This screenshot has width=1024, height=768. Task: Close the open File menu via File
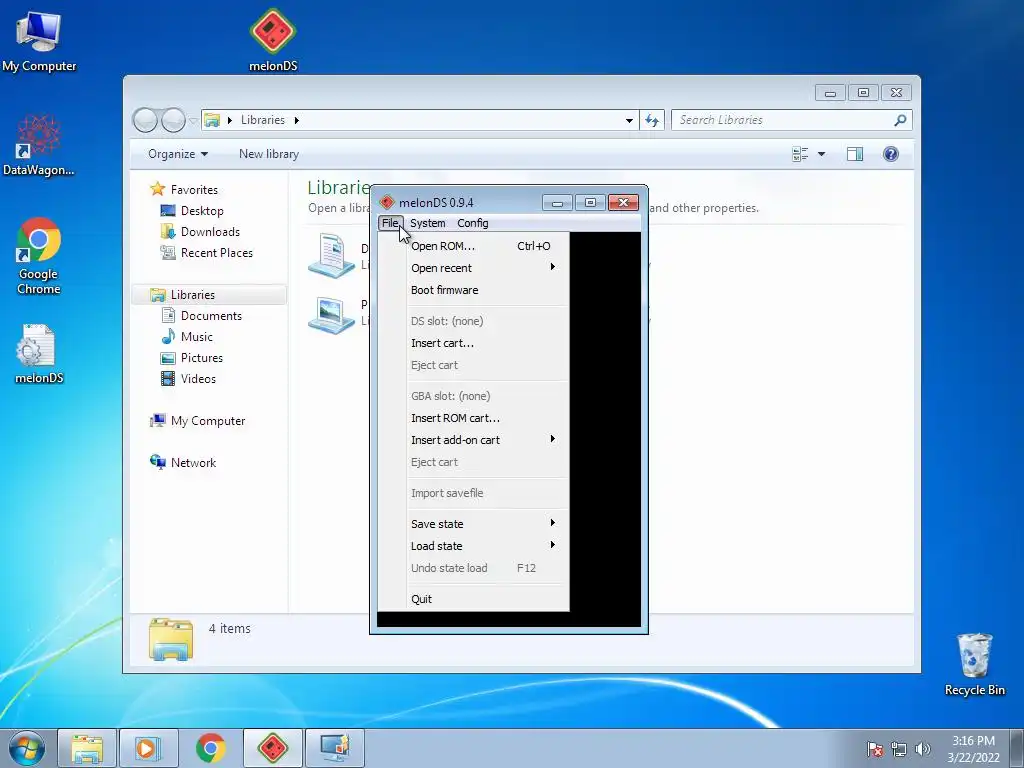[x=390, y=223]
